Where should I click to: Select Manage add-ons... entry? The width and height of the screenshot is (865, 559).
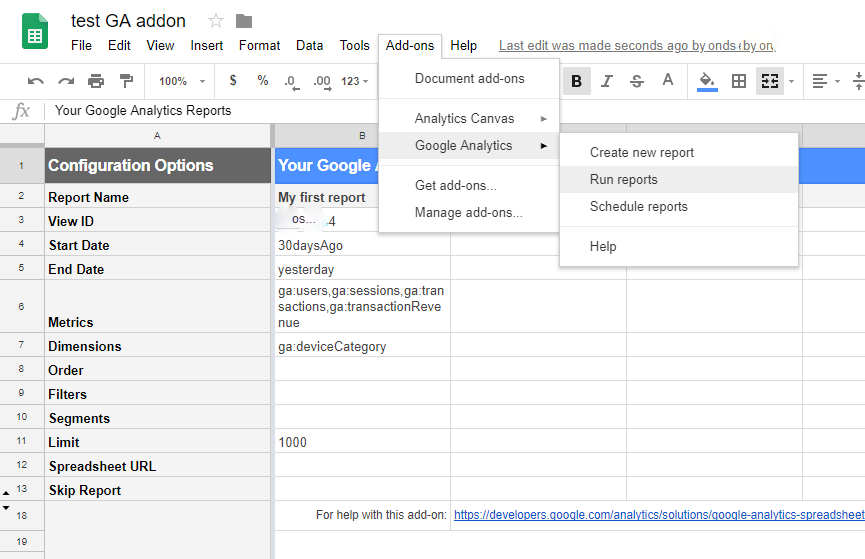(x=469, y=213)
